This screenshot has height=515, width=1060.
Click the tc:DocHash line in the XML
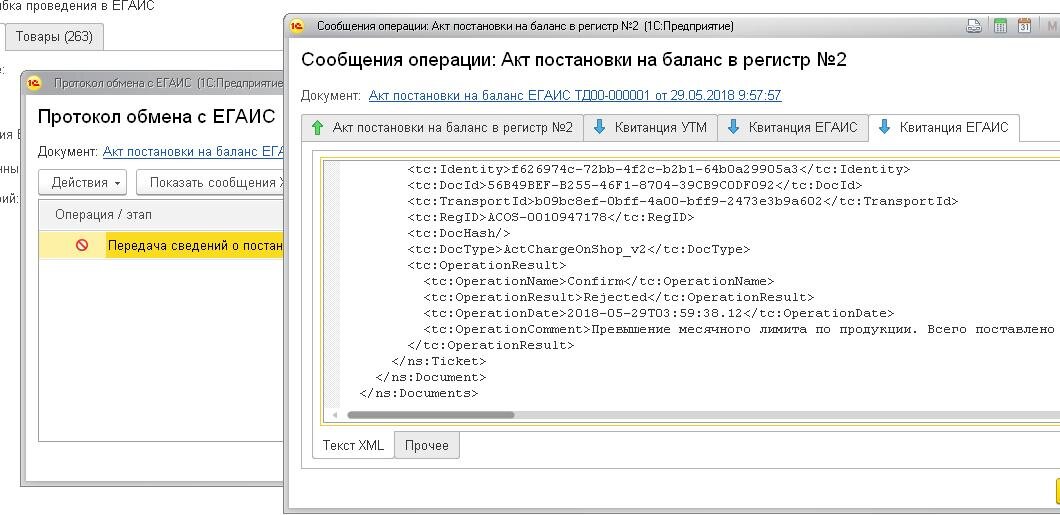point(459,233)
